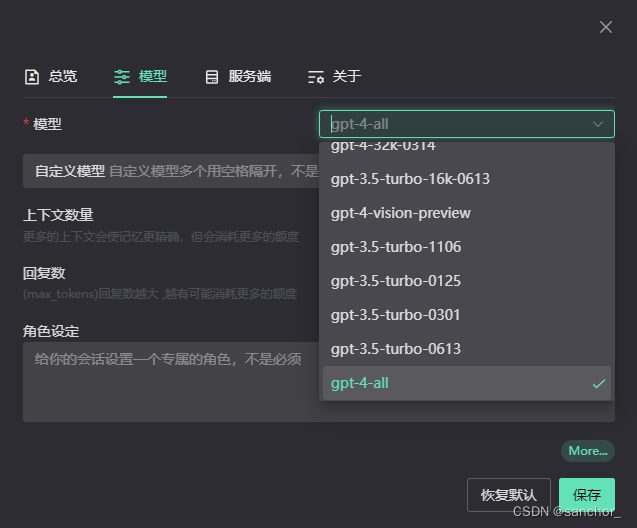
Task: Click the More... button
Action: 588,451
